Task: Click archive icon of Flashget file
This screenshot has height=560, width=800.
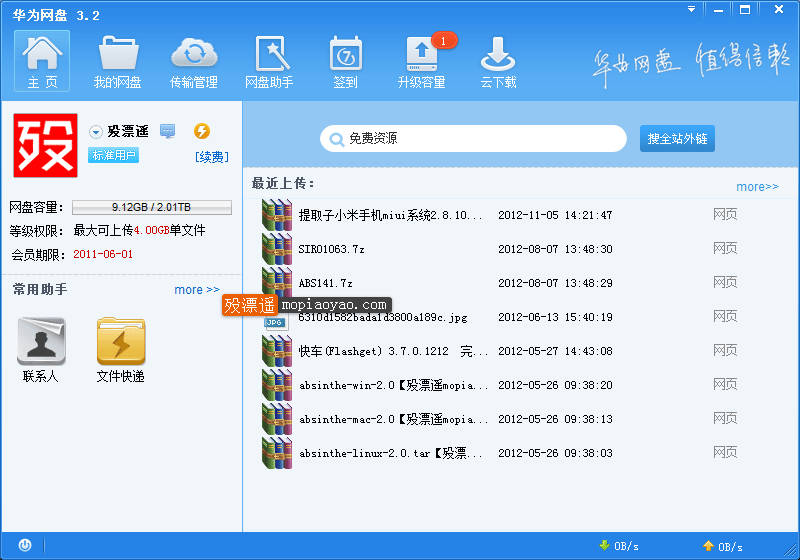Action: 277,351
